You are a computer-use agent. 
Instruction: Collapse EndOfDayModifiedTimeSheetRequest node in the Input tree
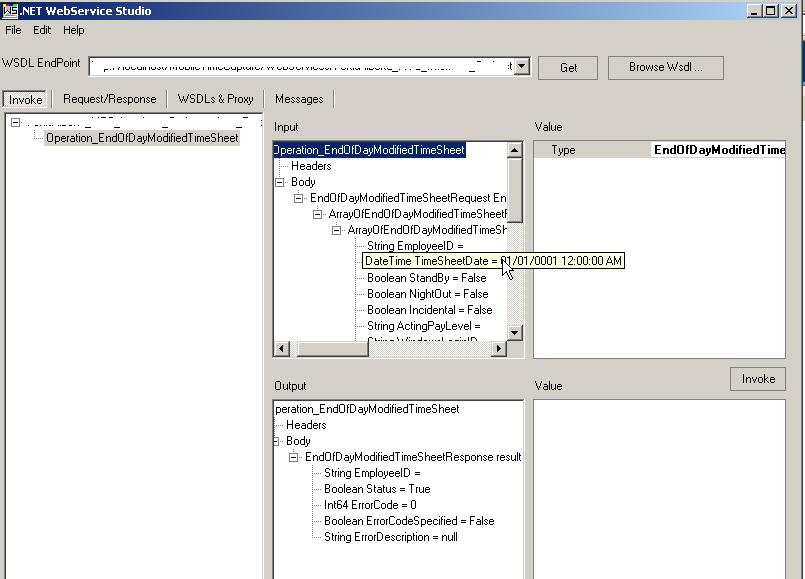click(298, 198)
